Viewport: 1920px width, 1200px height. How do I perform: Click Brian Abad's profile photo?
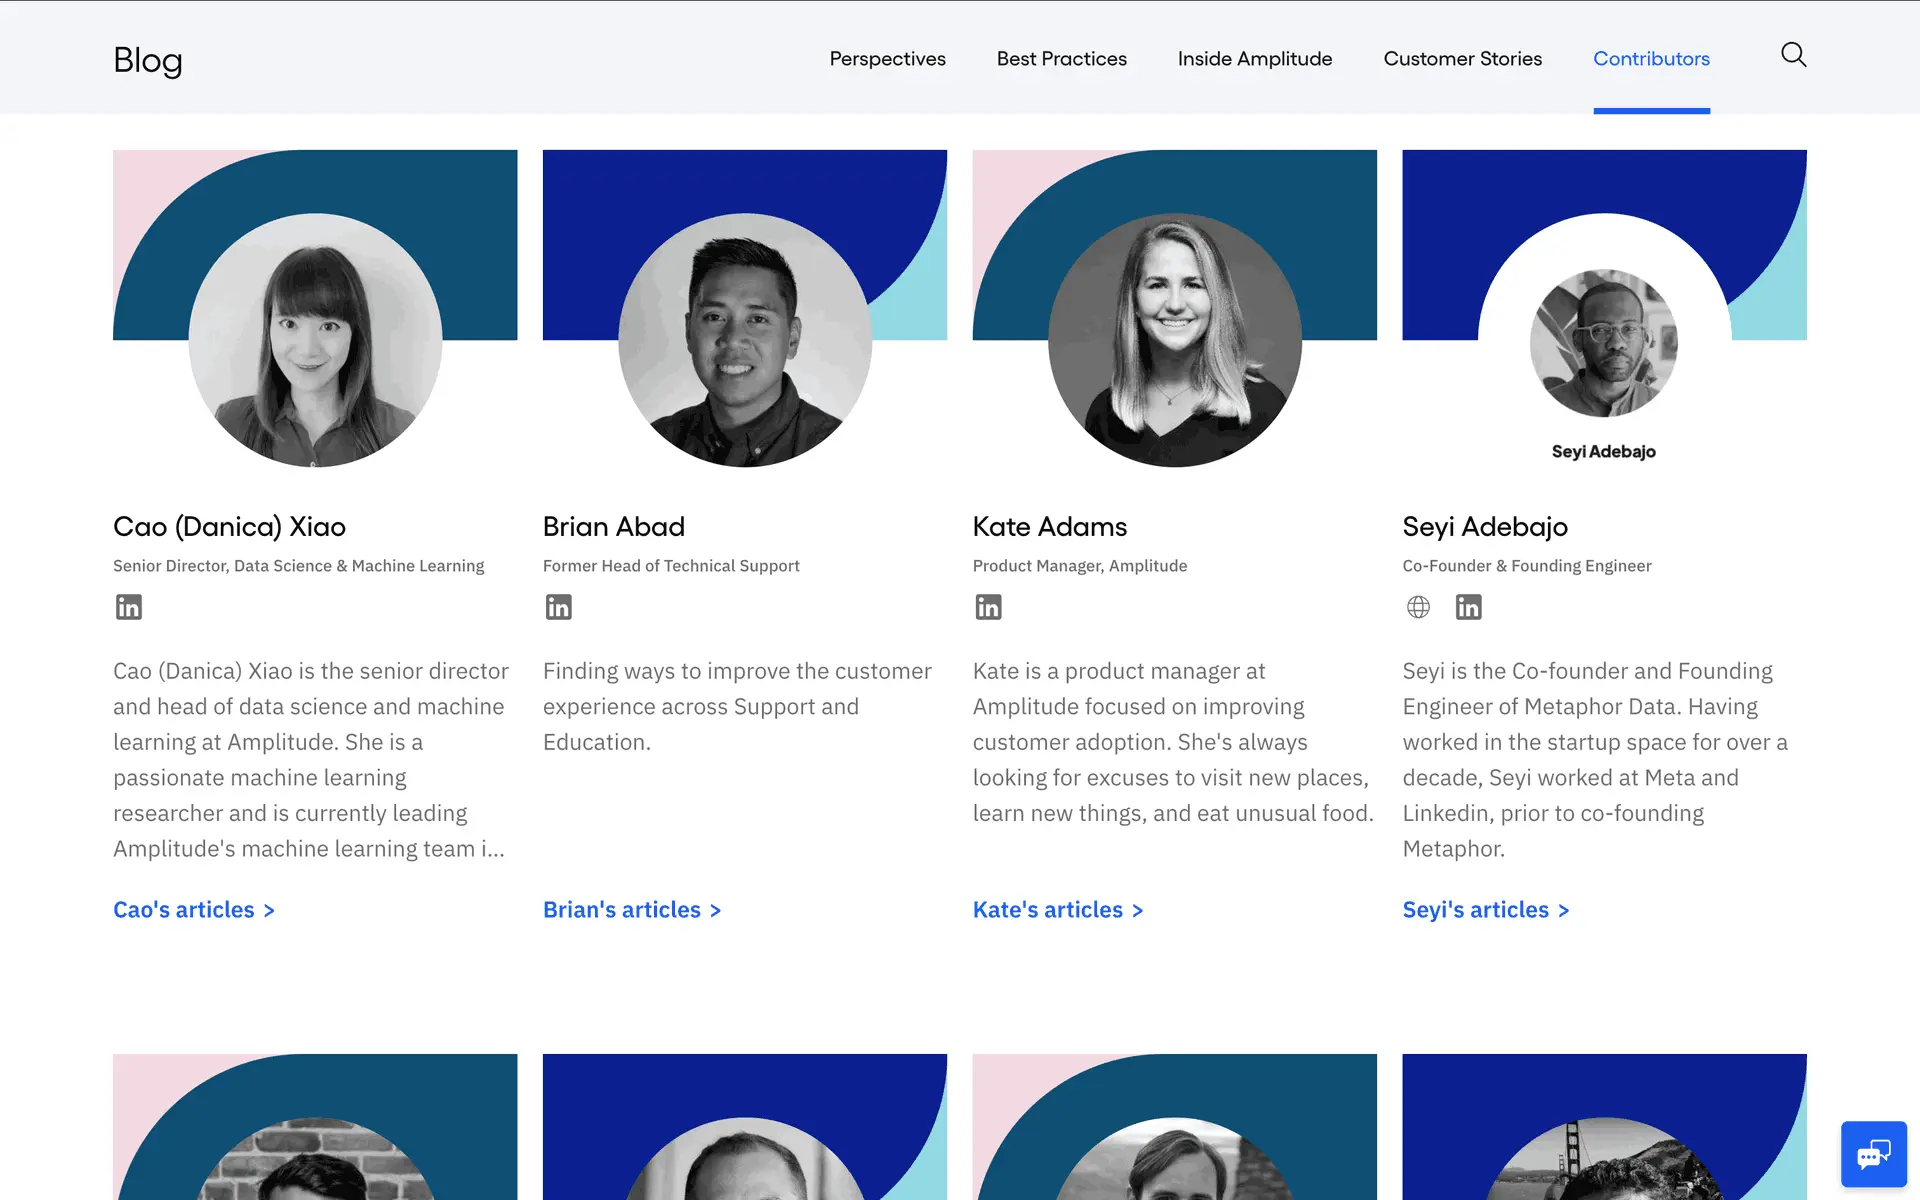[745, 340]
